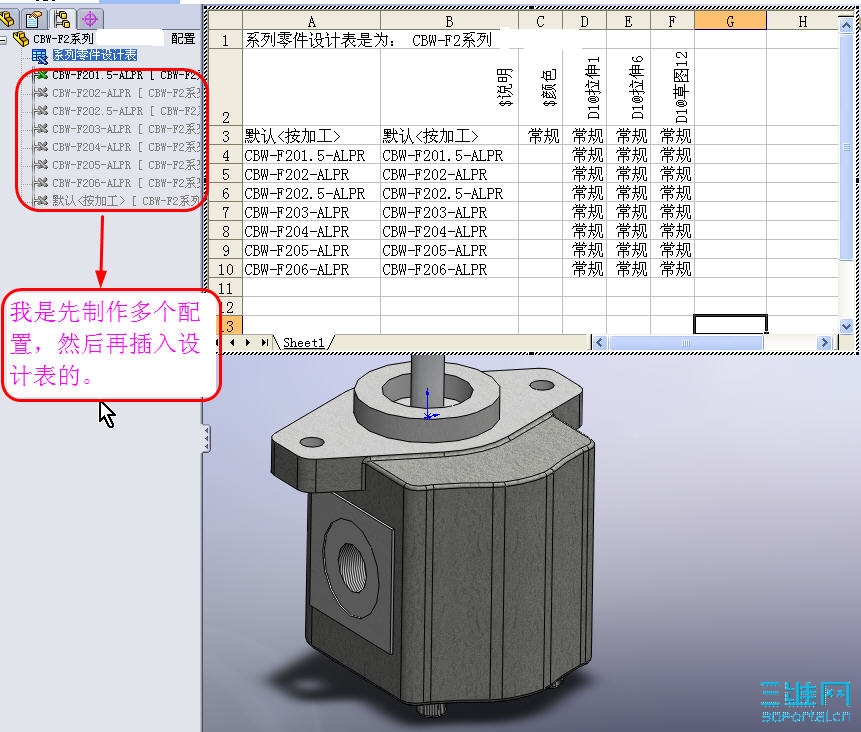The height and width of the screenshot is (732, 861).
Task: Select the 系列零件设计表 tree item
Action: pos(94,55)
